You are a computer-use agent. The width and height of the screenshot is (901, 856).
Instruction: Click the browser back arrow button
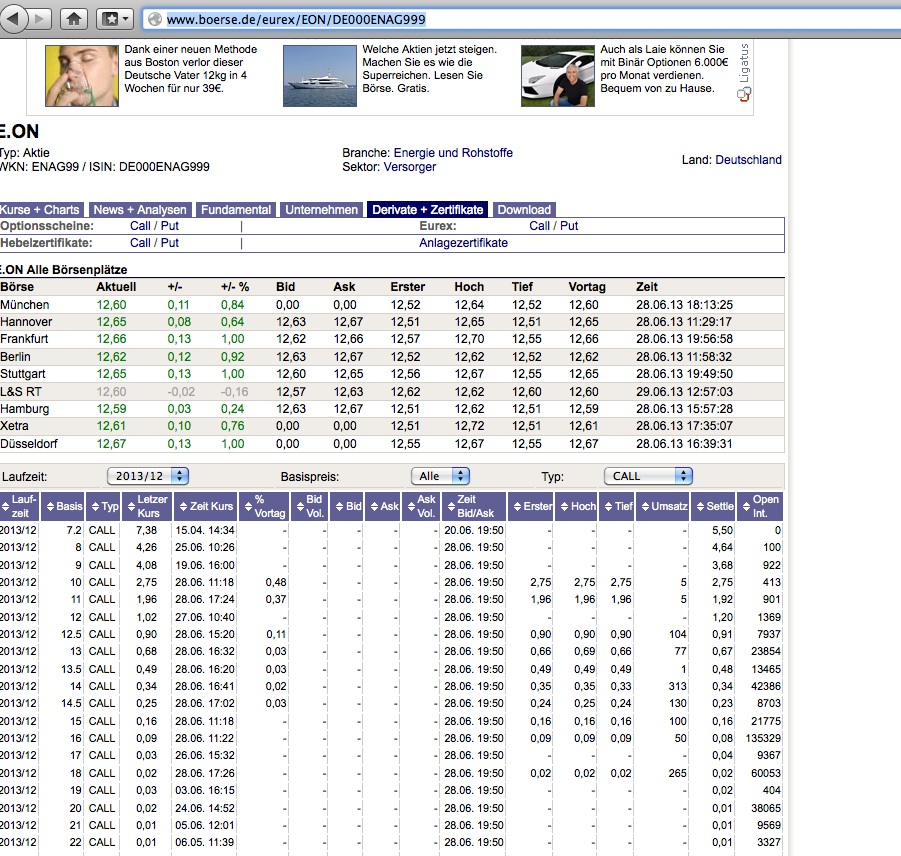[13, 18]
